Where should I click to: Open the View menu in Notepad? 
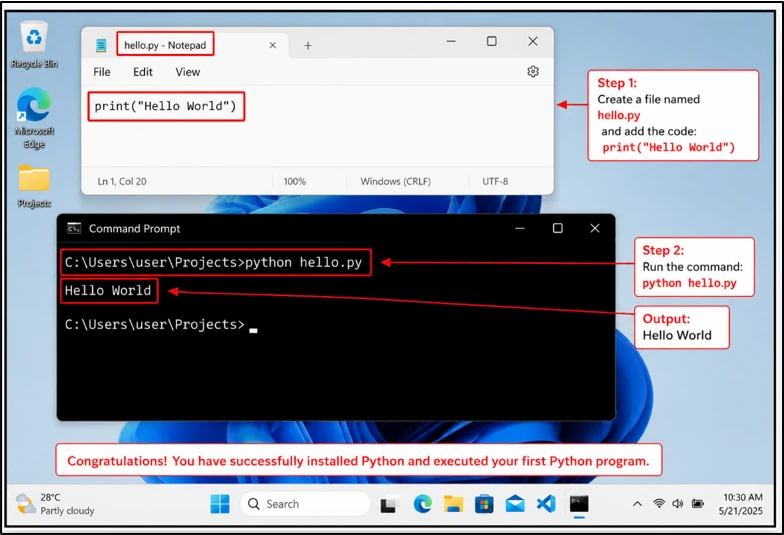click(x=188, y=72)
